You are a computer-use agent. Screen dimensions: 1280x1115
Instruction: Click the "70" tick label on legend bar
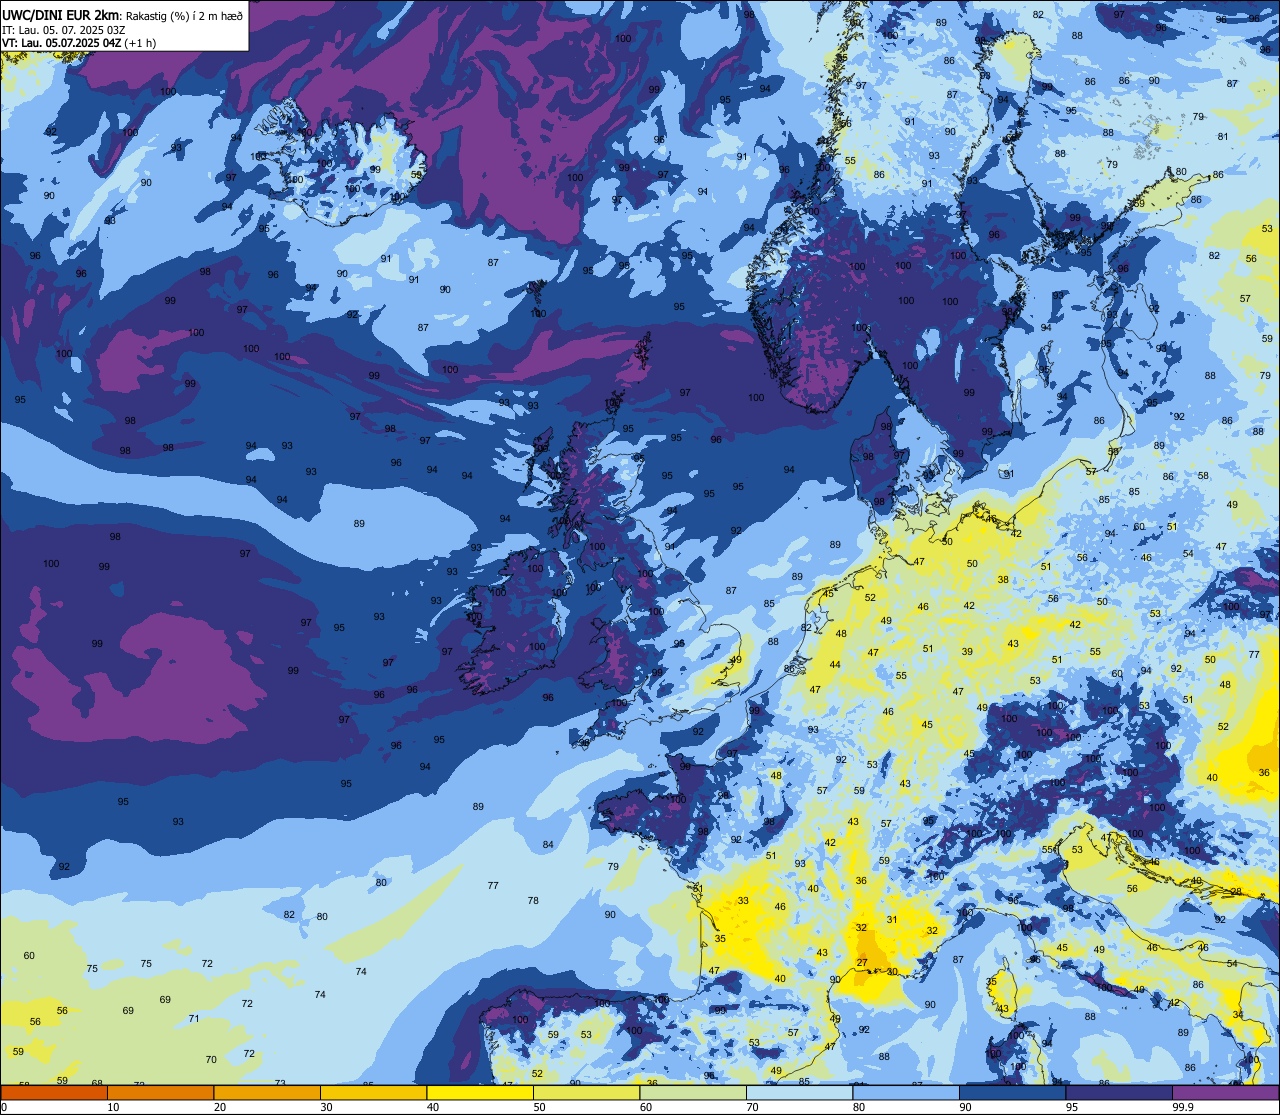tap(752, 1107)
